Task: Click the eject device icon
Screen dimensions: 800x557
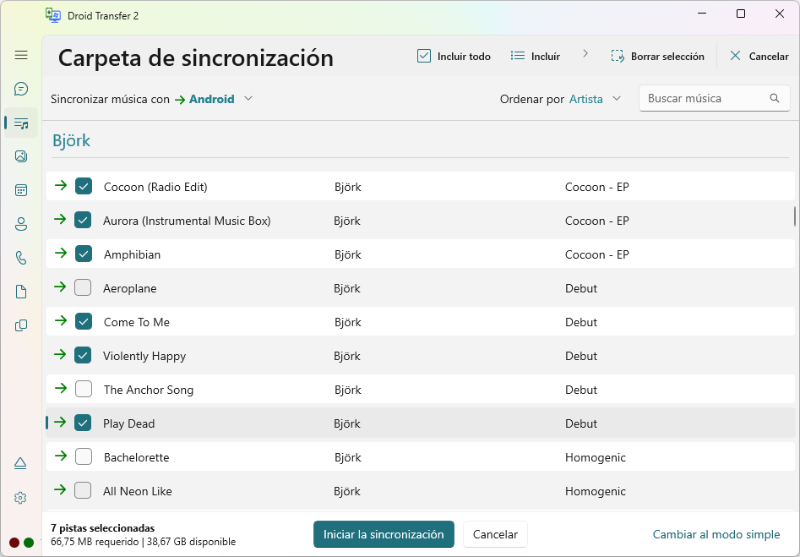Action: click(x=21, y=463)
